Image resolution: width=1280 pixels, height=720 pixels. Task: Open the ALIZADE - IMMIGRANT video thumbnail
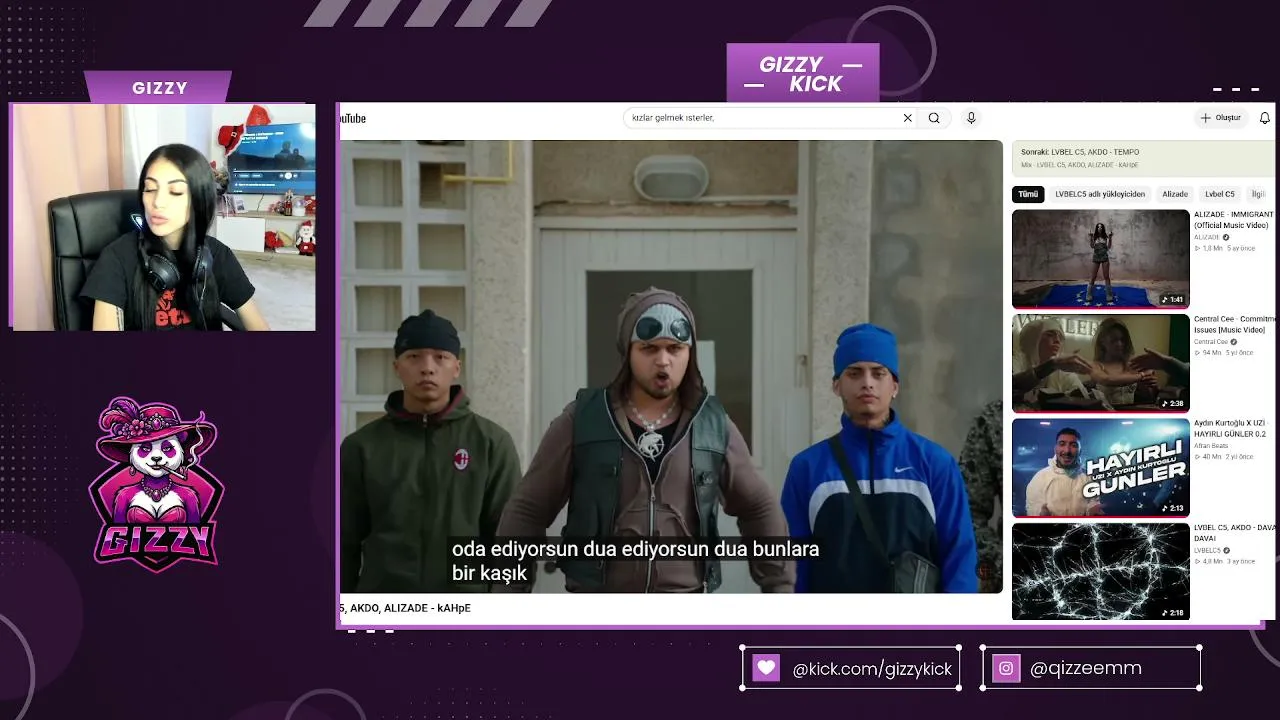(x=1100, y=258)
